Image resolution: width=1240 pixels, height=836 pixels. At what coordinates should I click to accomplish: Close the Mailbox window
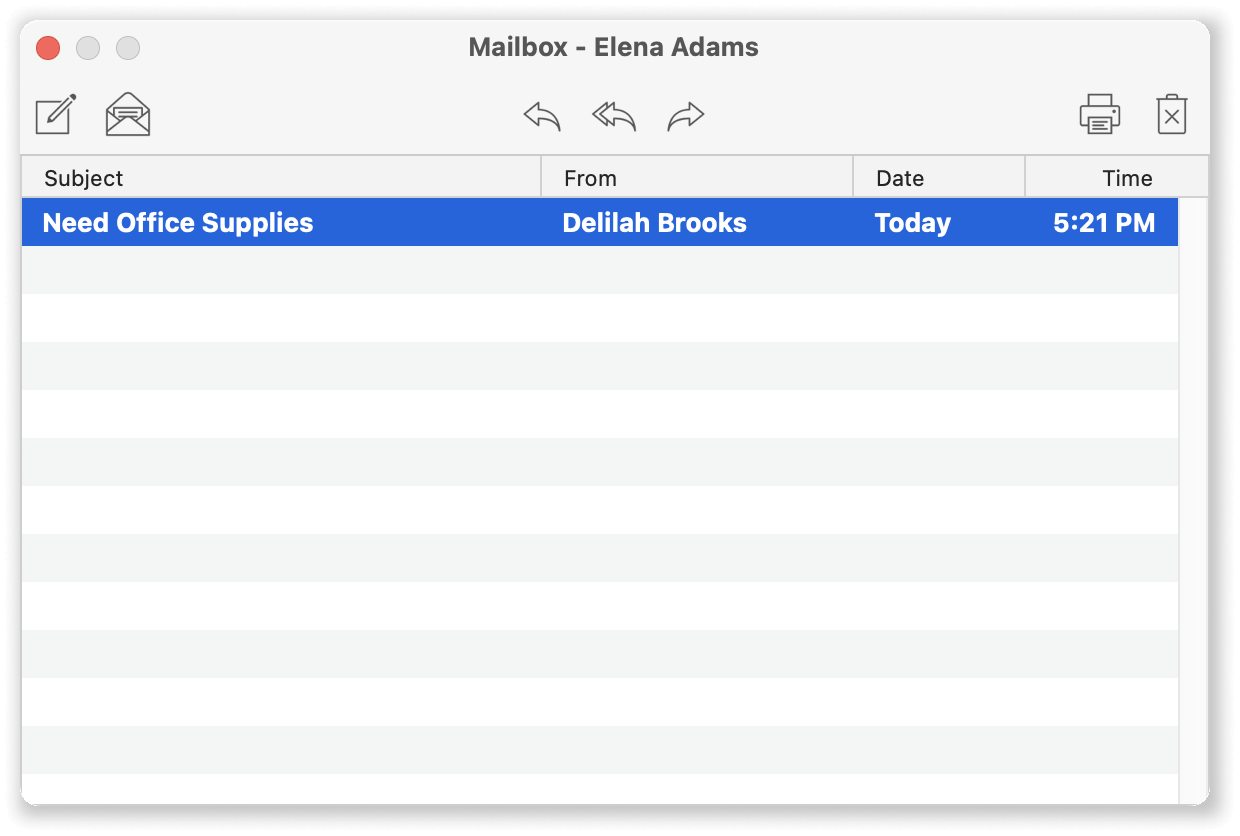pos(48,47)
